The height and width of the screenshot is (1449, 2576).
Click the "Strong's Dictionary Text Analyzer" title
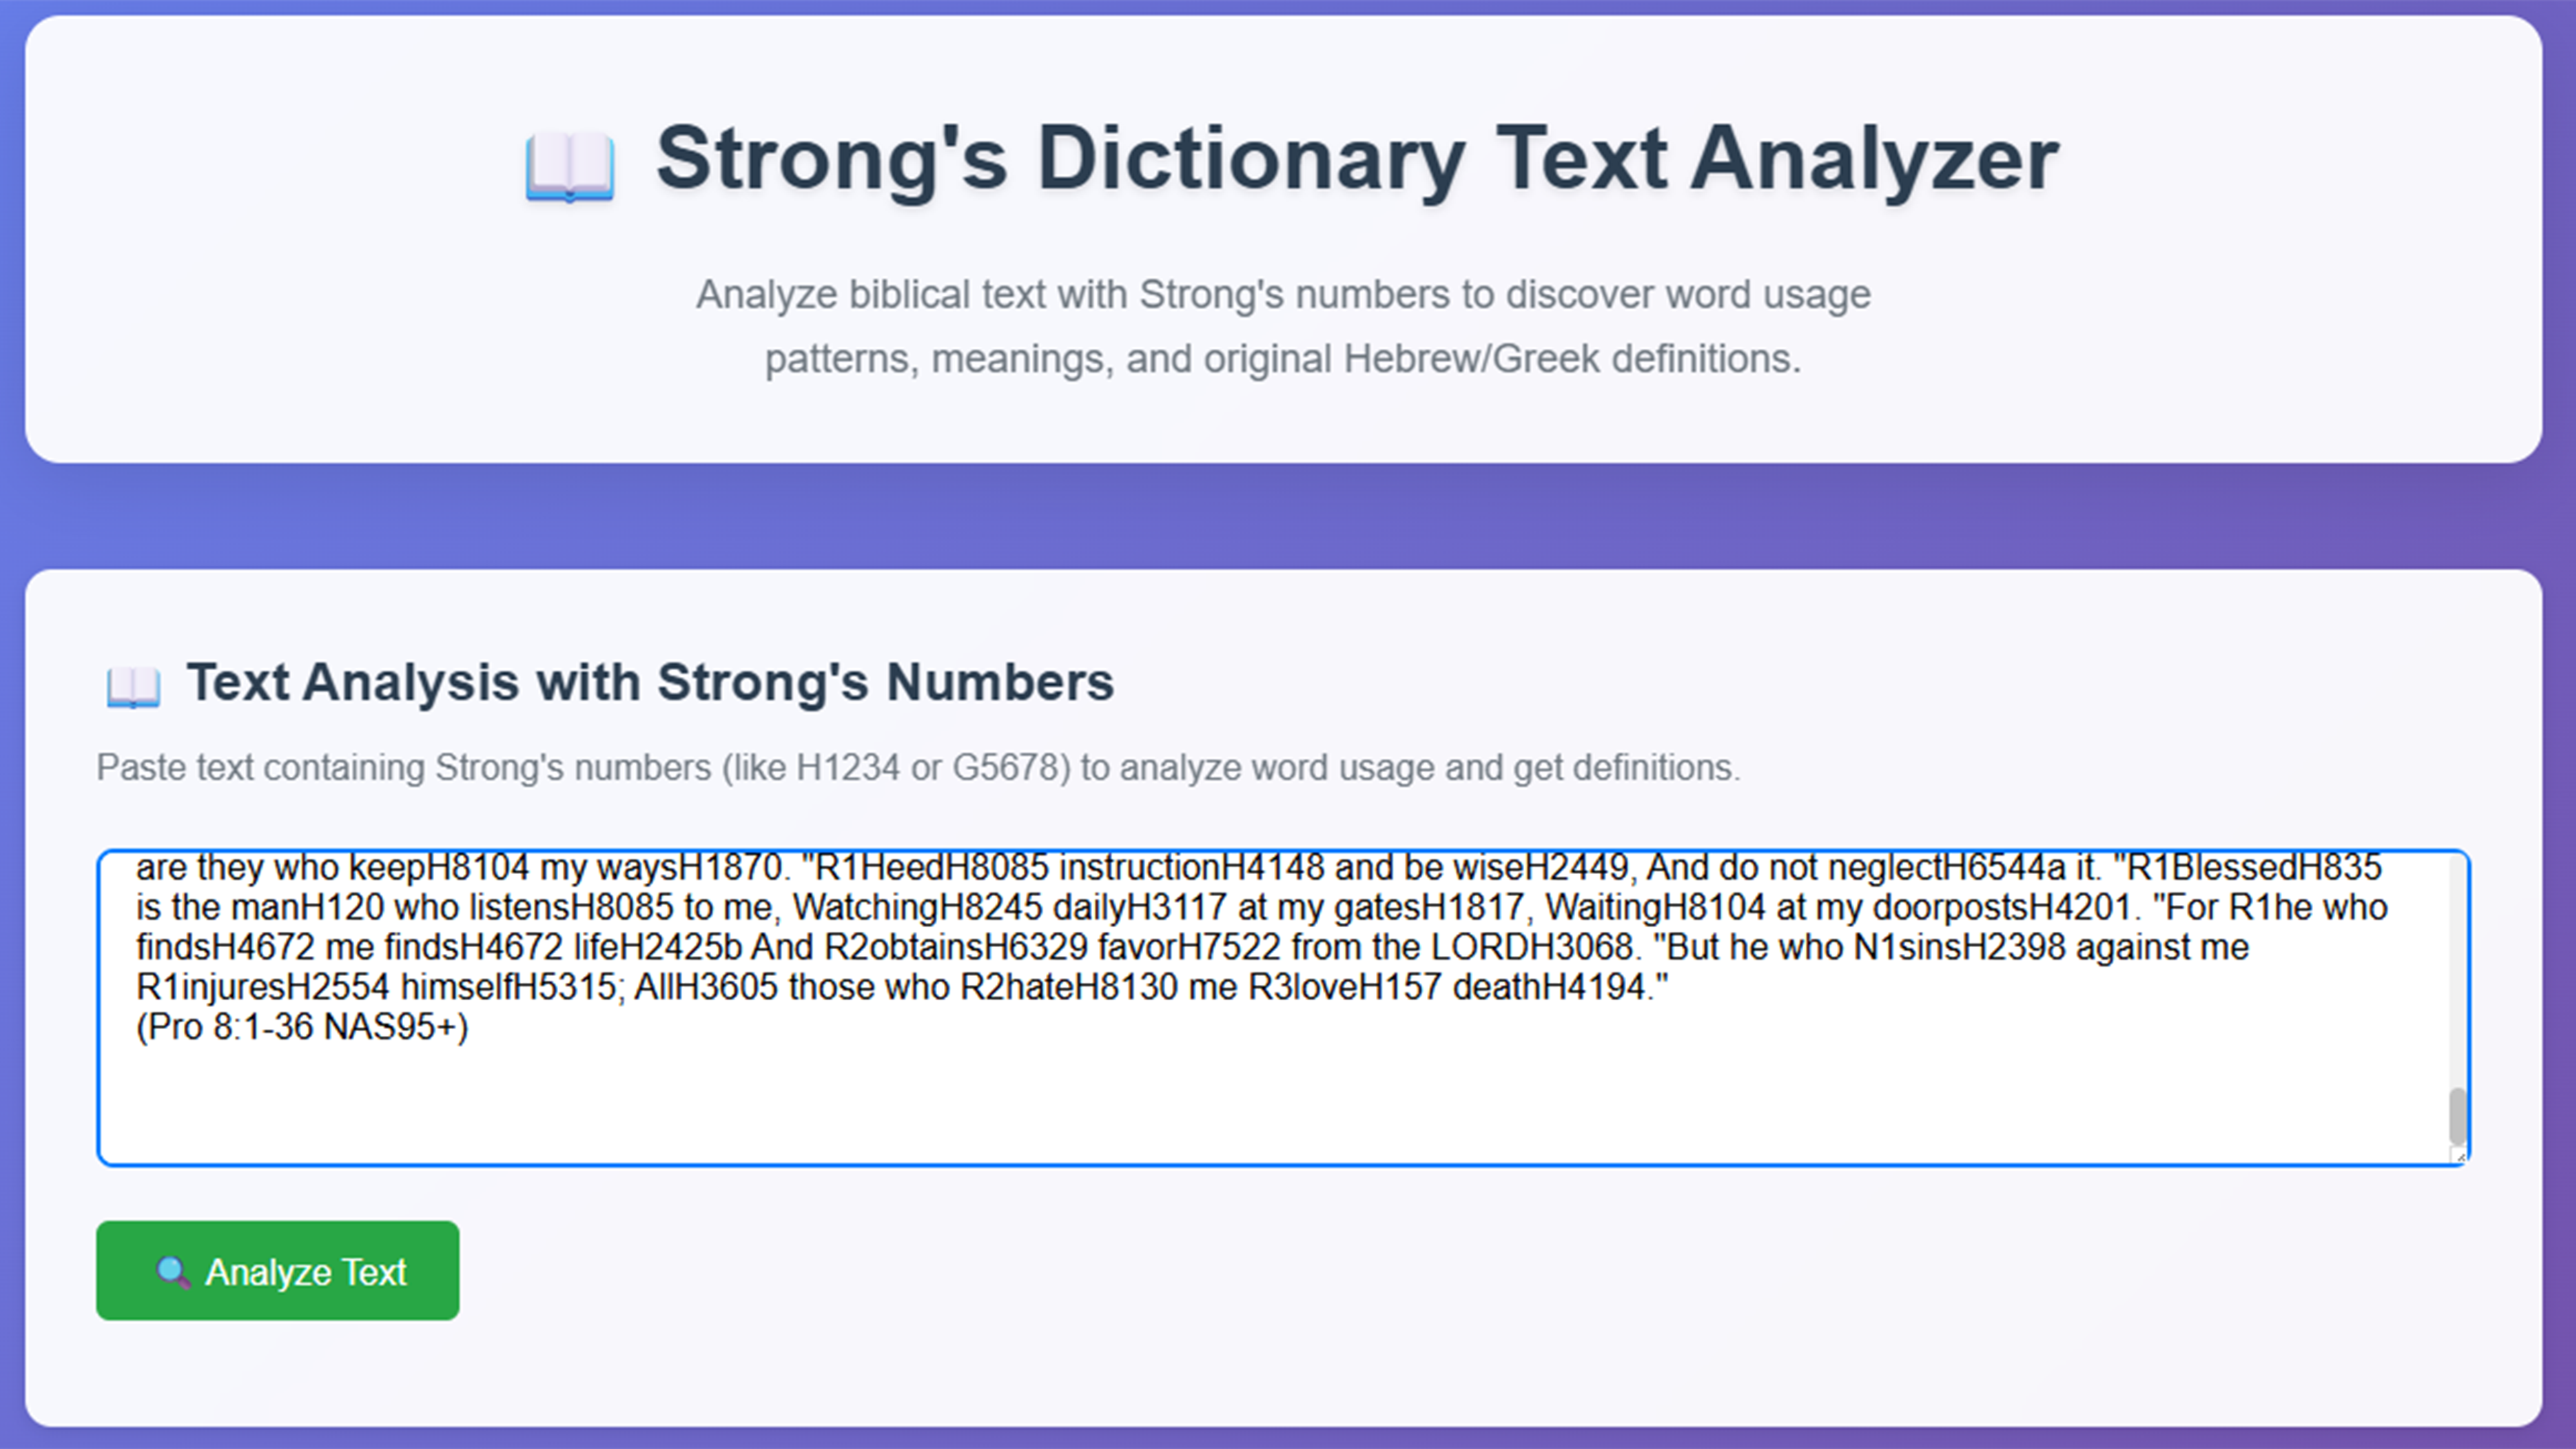pyautogui.click(x=1356, y=160)
